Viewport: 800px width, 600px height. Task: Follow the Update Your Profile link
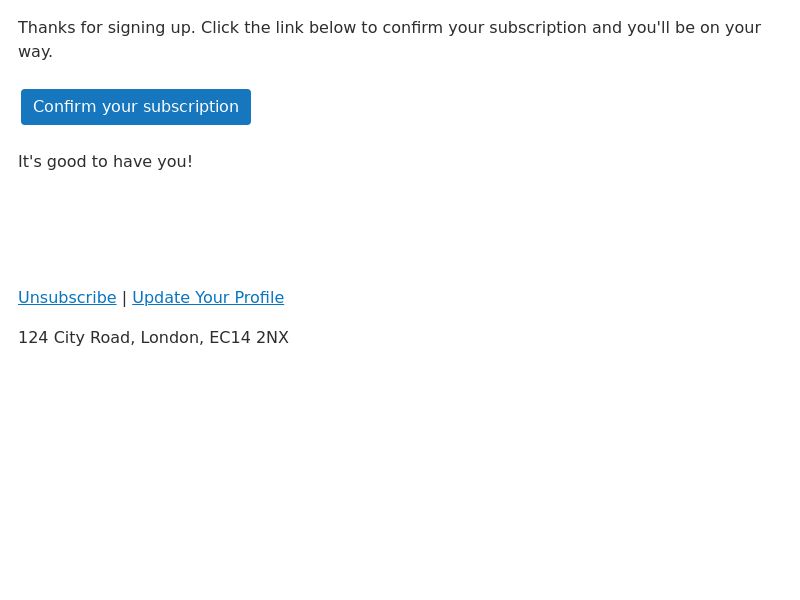[208, 297]
